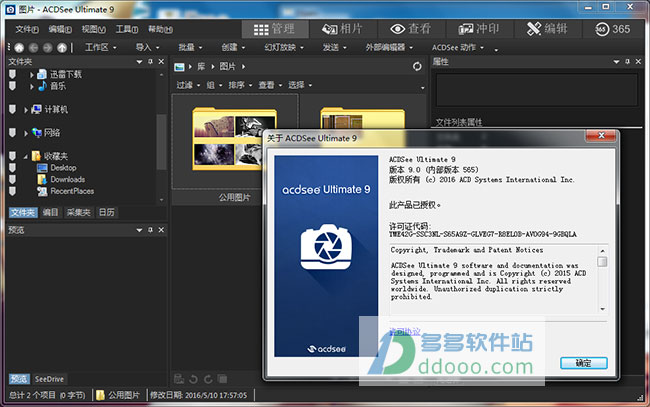Open the 外部编辑器 dropdown
The image size is (650, 407).
coord(389,48)
